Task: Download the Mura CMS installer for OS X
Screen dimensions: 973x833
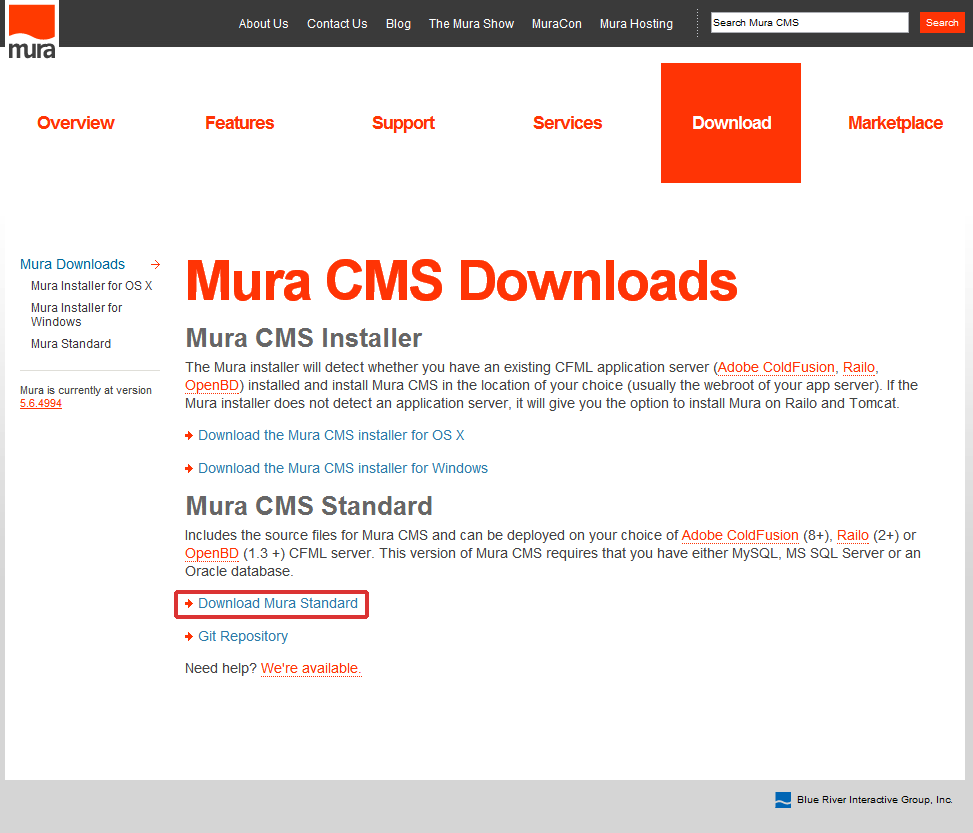Action: 331,436
